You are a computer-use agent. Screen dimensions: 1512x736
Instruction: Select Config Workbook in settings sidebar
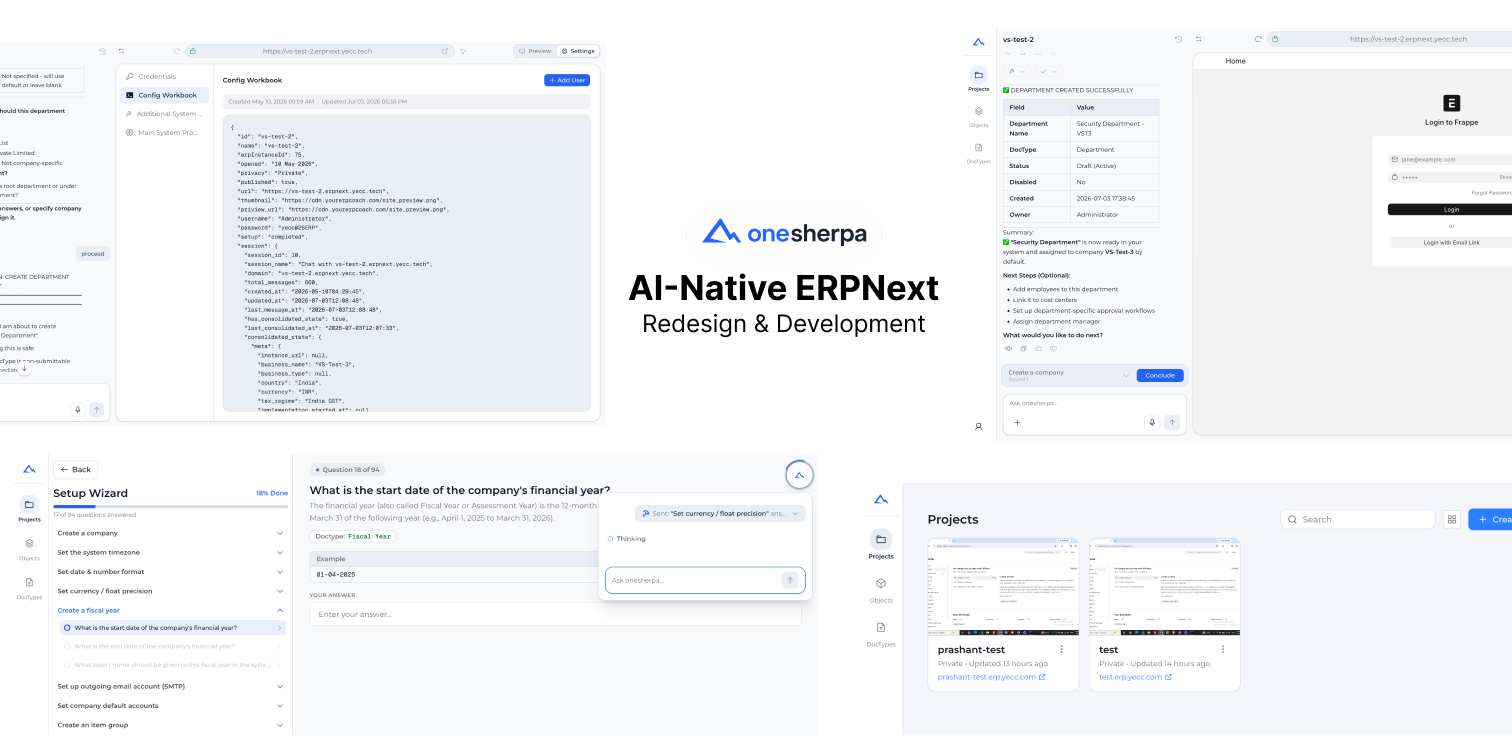click(164, 95)
